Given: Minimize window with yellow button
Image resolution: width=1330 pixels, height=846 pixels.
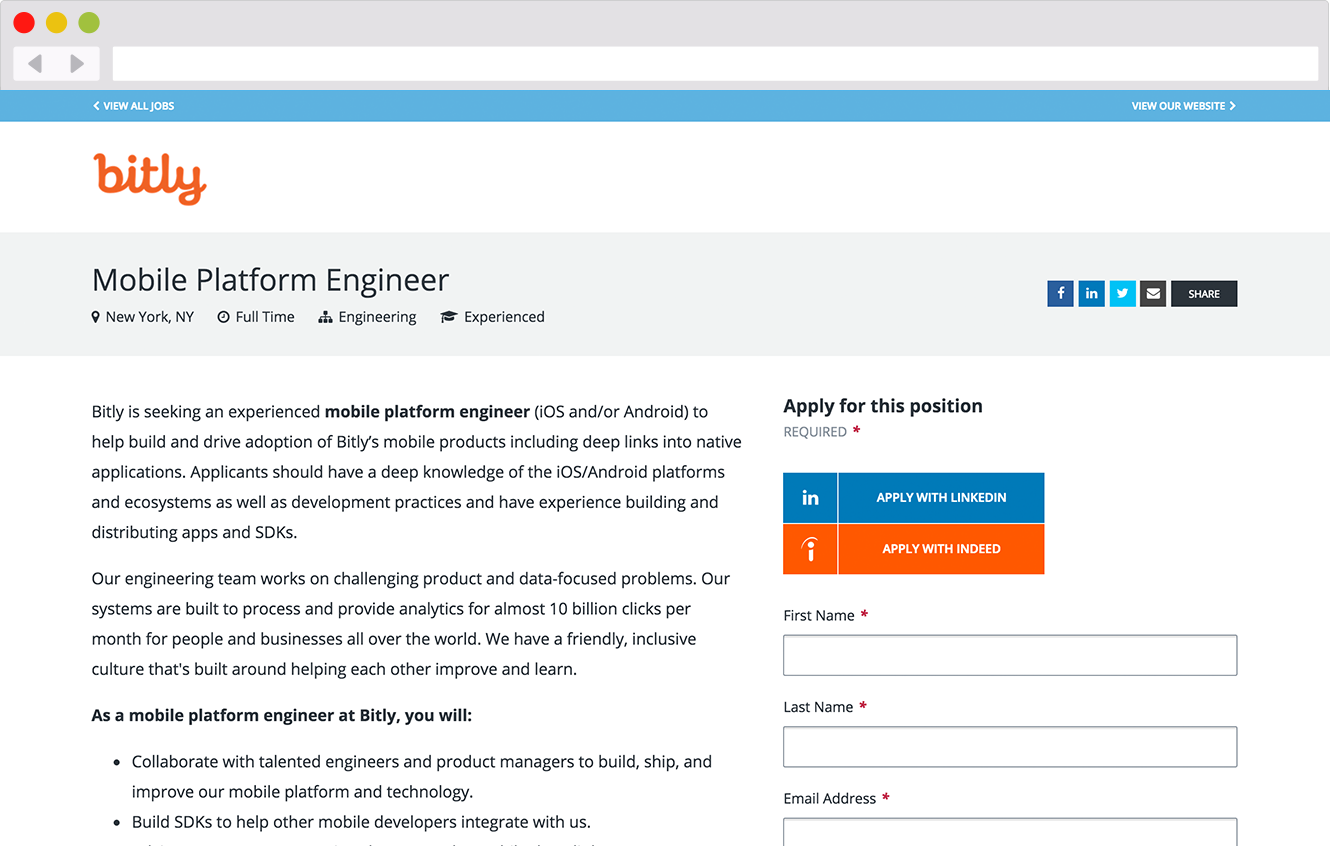Looking at the screenshot, I should point(57,22).
